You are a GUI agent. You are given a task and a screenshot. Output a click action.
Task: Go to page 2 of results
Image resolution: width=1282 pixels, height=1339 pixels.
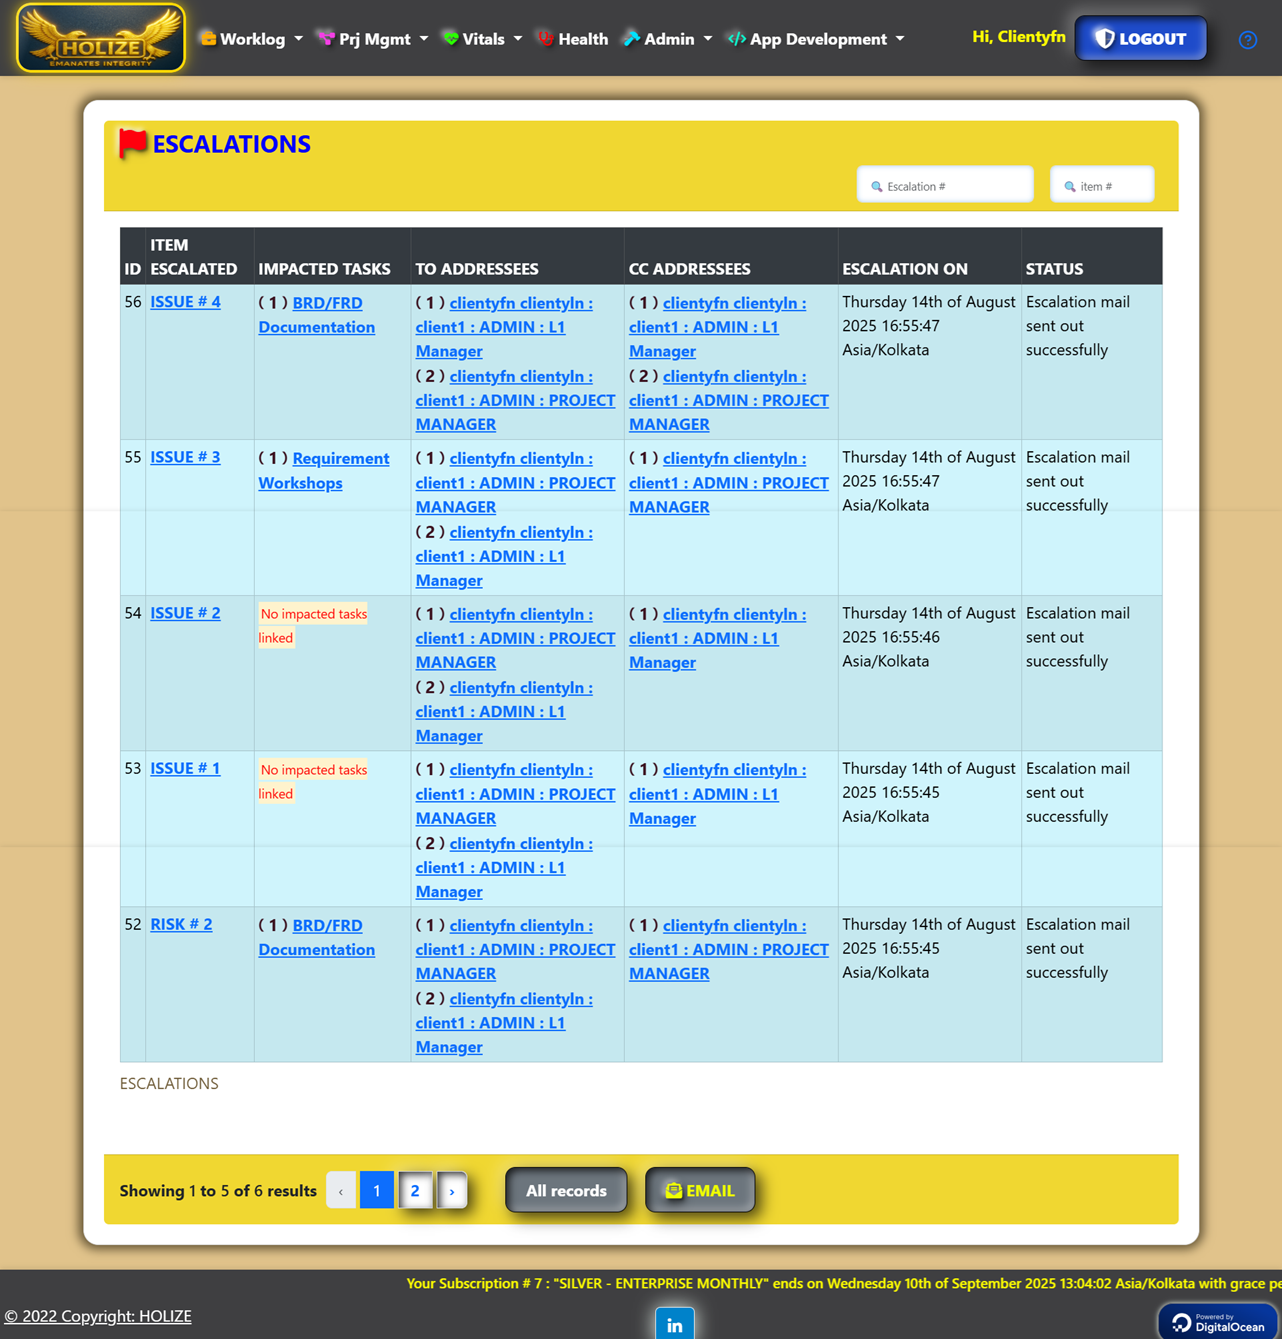tap(415, 1190)
